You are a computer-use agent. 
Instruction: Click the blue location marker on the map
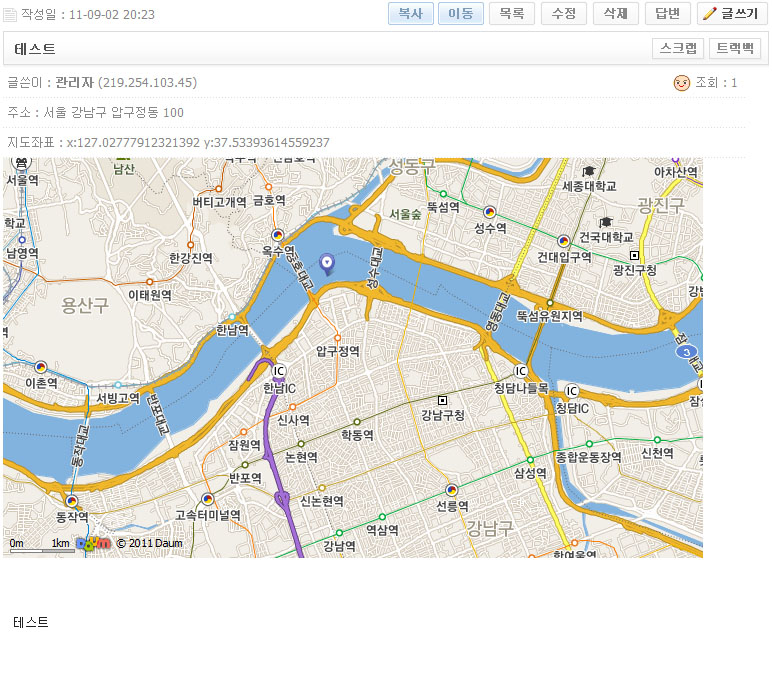tap(326, 263)
